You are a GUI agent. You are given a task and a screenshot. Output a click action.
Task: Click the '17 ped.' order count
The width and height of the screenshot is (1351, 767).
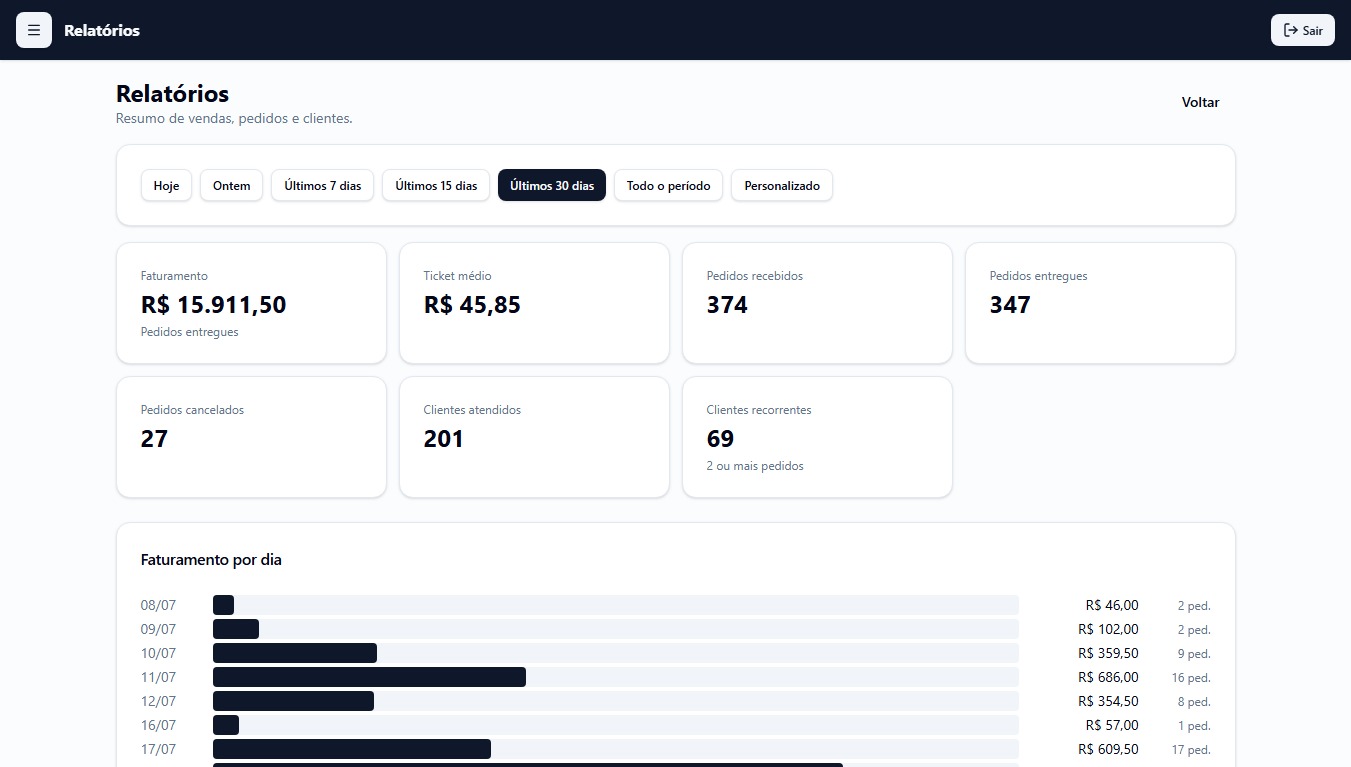tap(1191, 750)
